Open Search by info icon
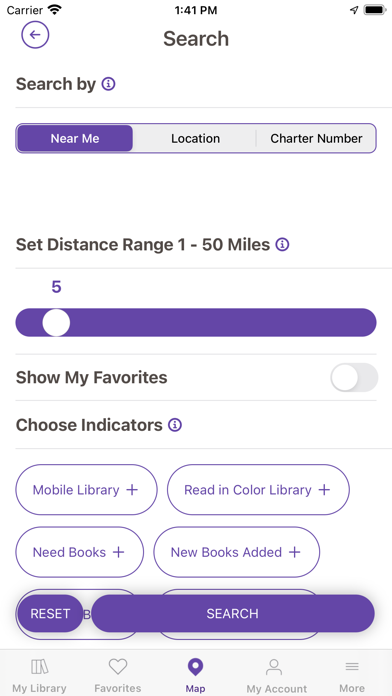 click(108, 84)
